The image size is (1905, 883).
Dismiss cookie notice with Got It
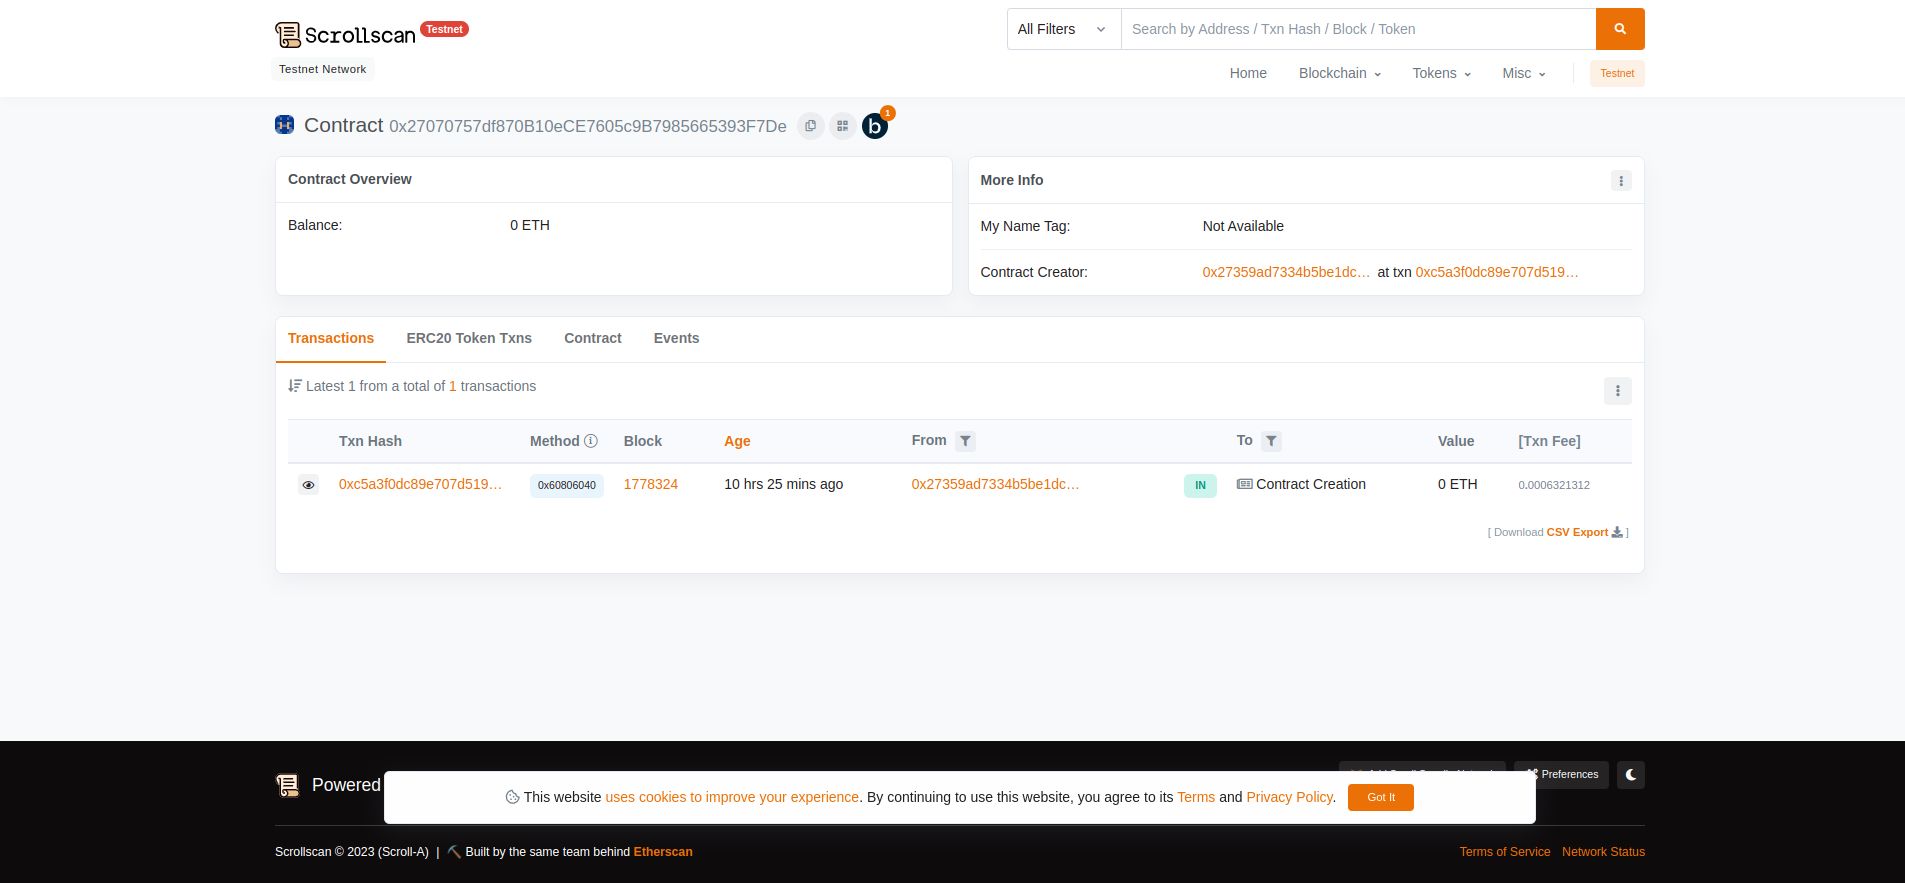click(1381, 797)
